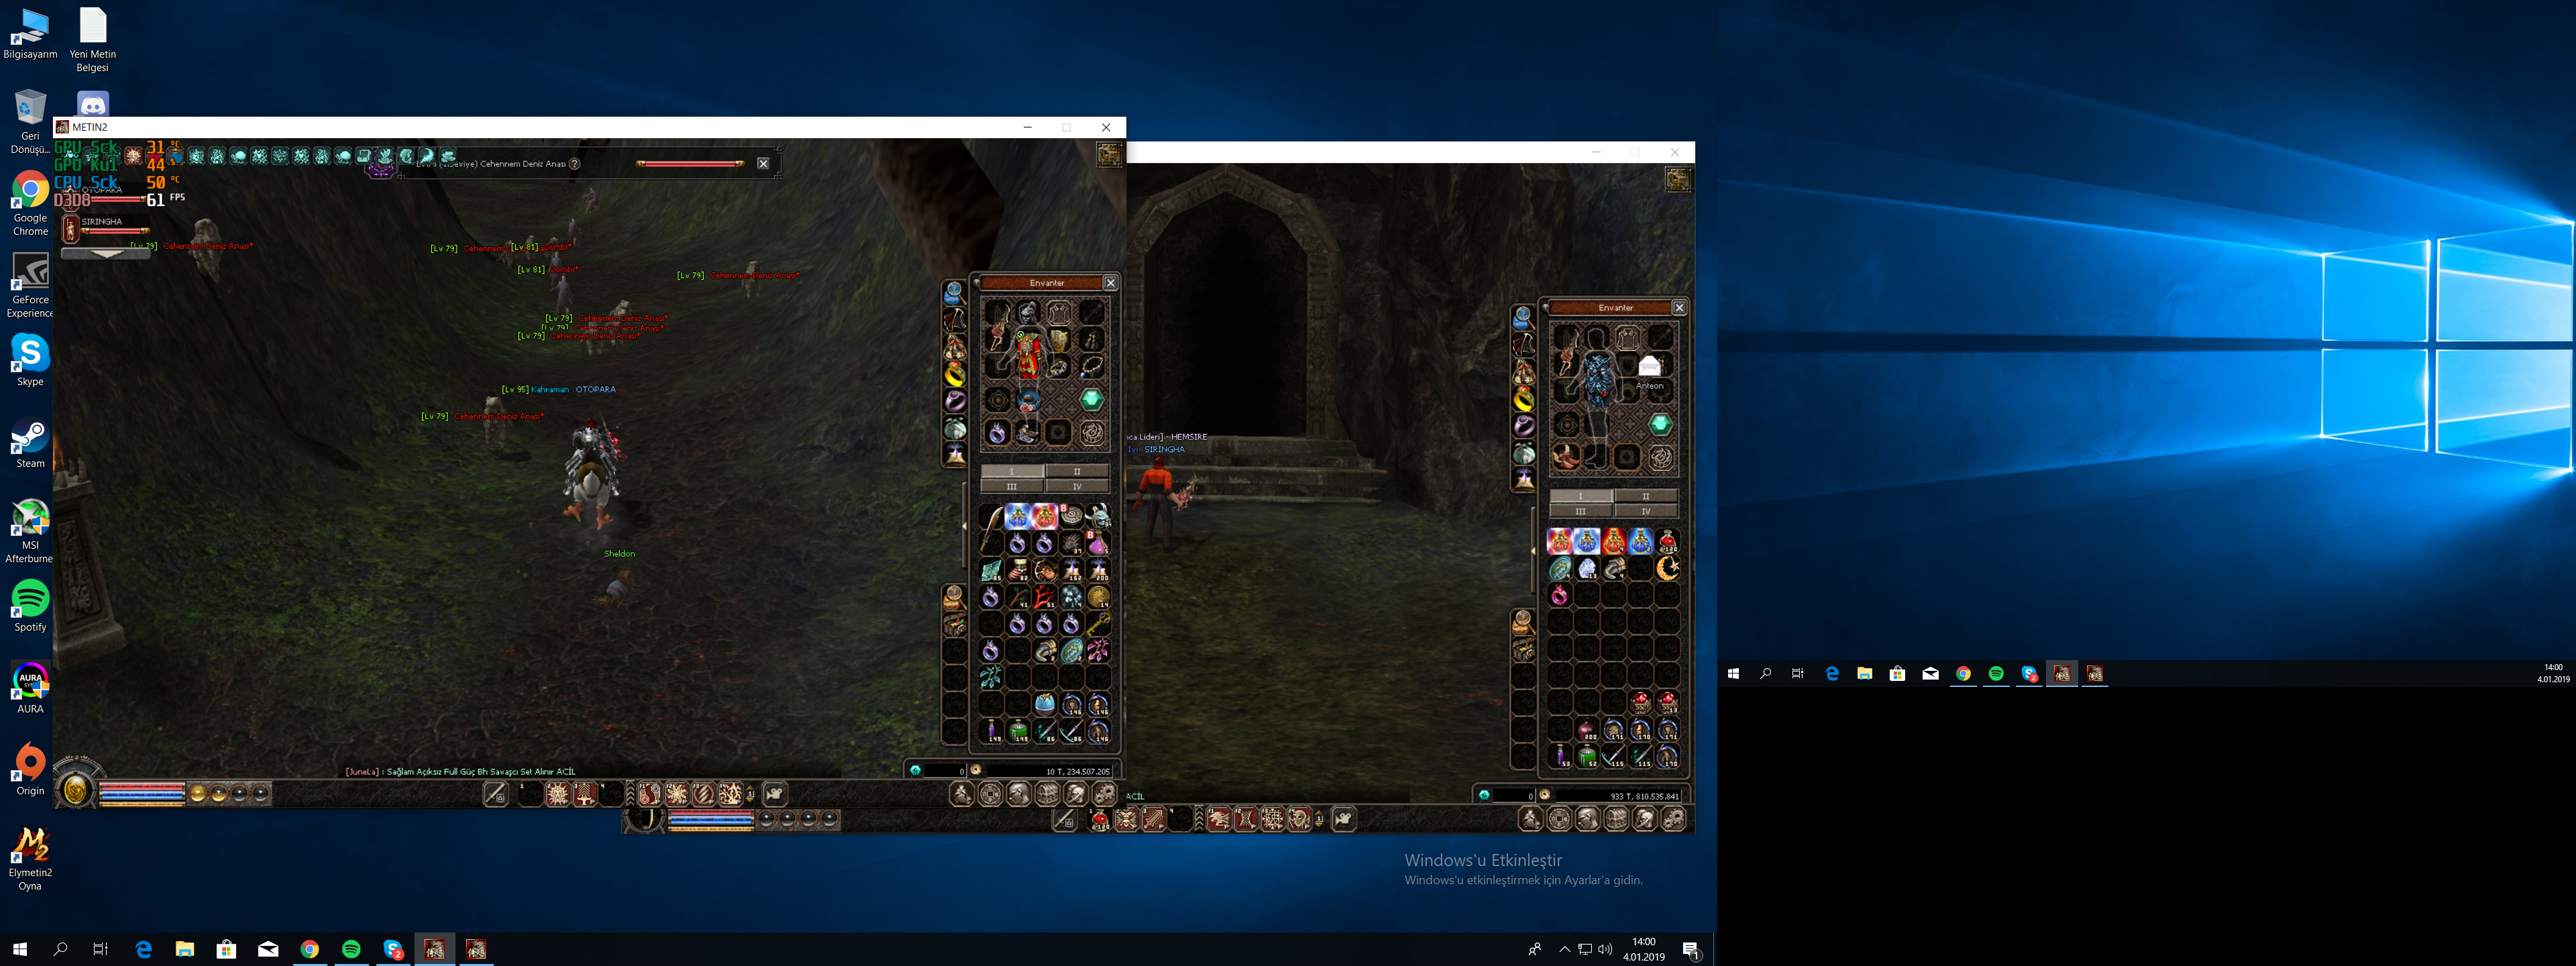Click green gem equipment slot in right Envanter

pyautogui.click(x=1660, y=424)
